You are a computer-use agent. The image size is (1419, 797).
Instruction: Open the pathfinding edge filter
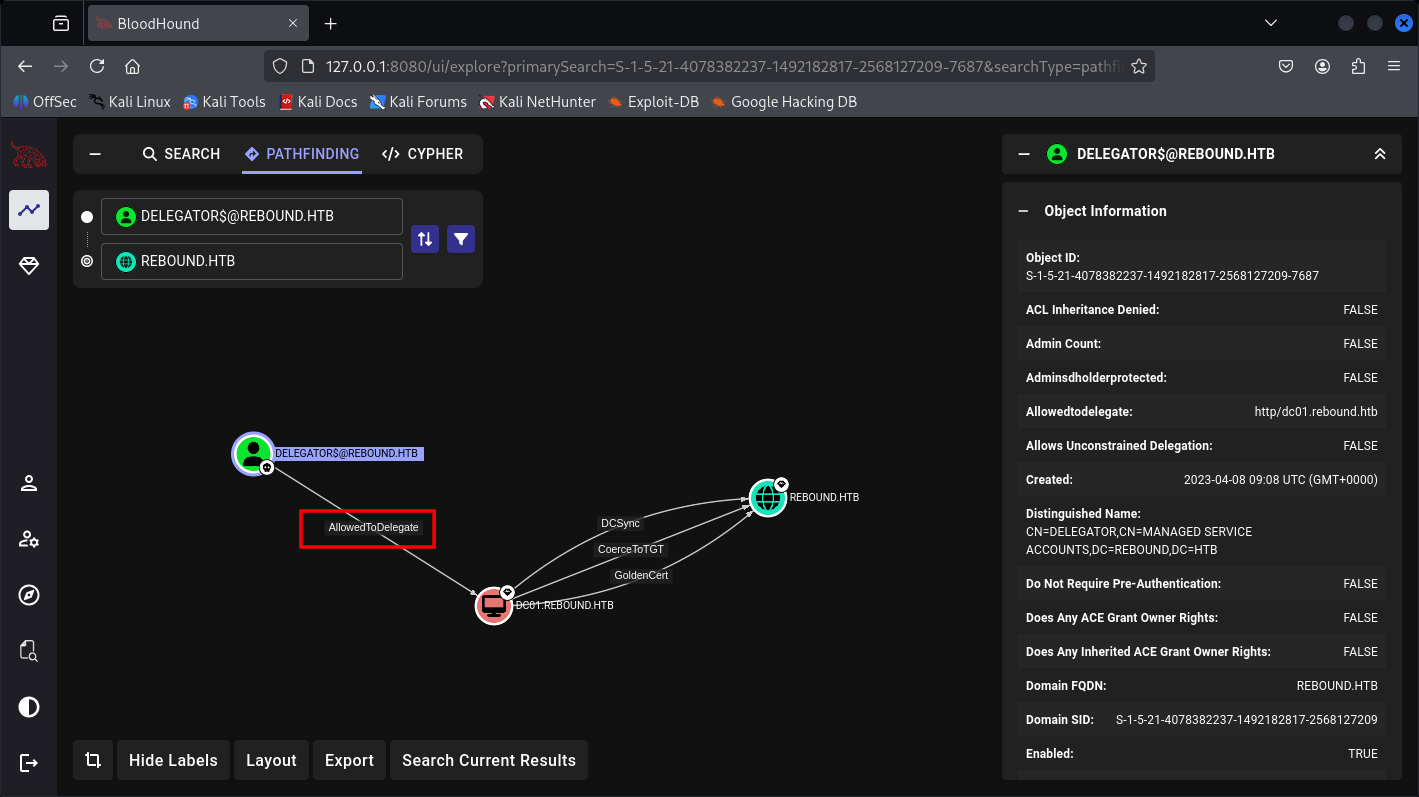pos(461,239)
